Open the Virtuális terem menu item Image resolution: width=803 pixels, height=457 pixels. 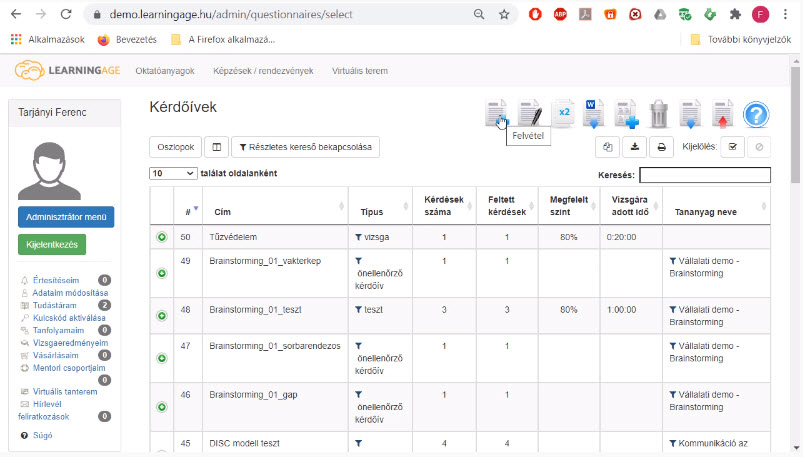(360, 71)
